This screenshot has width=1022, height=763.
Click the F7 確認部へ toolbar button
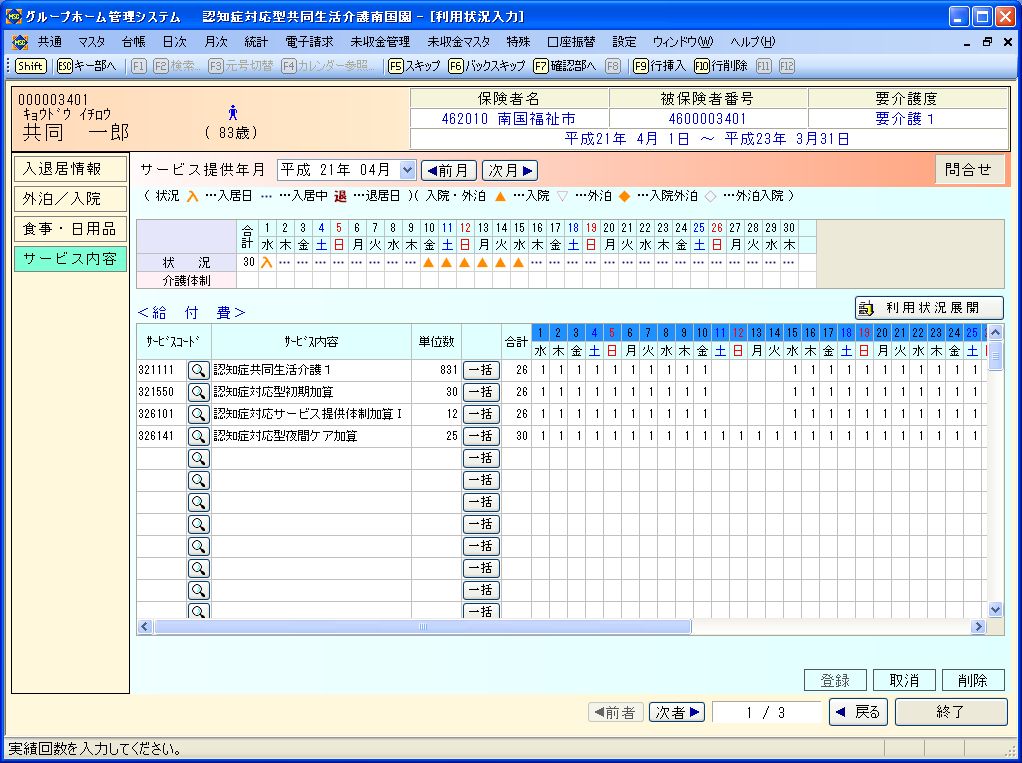point(565,65)
